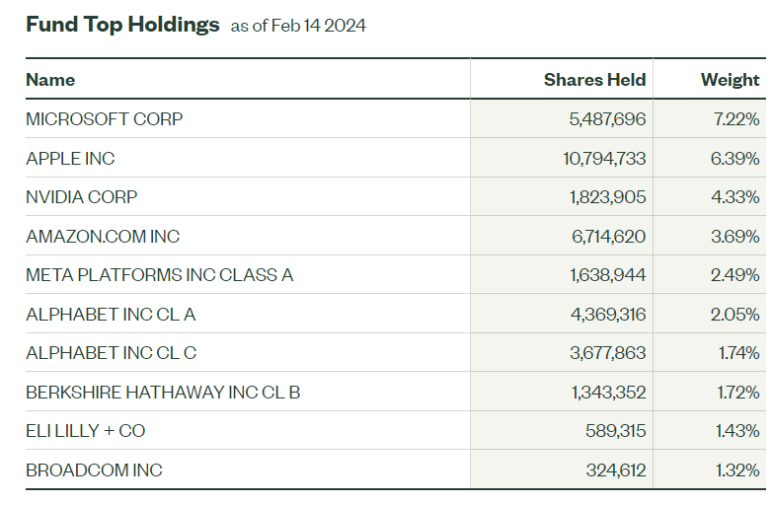Click the ELI LILLY + CO name
This screenshot has width=773, height=505.
(x=85, y=431)
